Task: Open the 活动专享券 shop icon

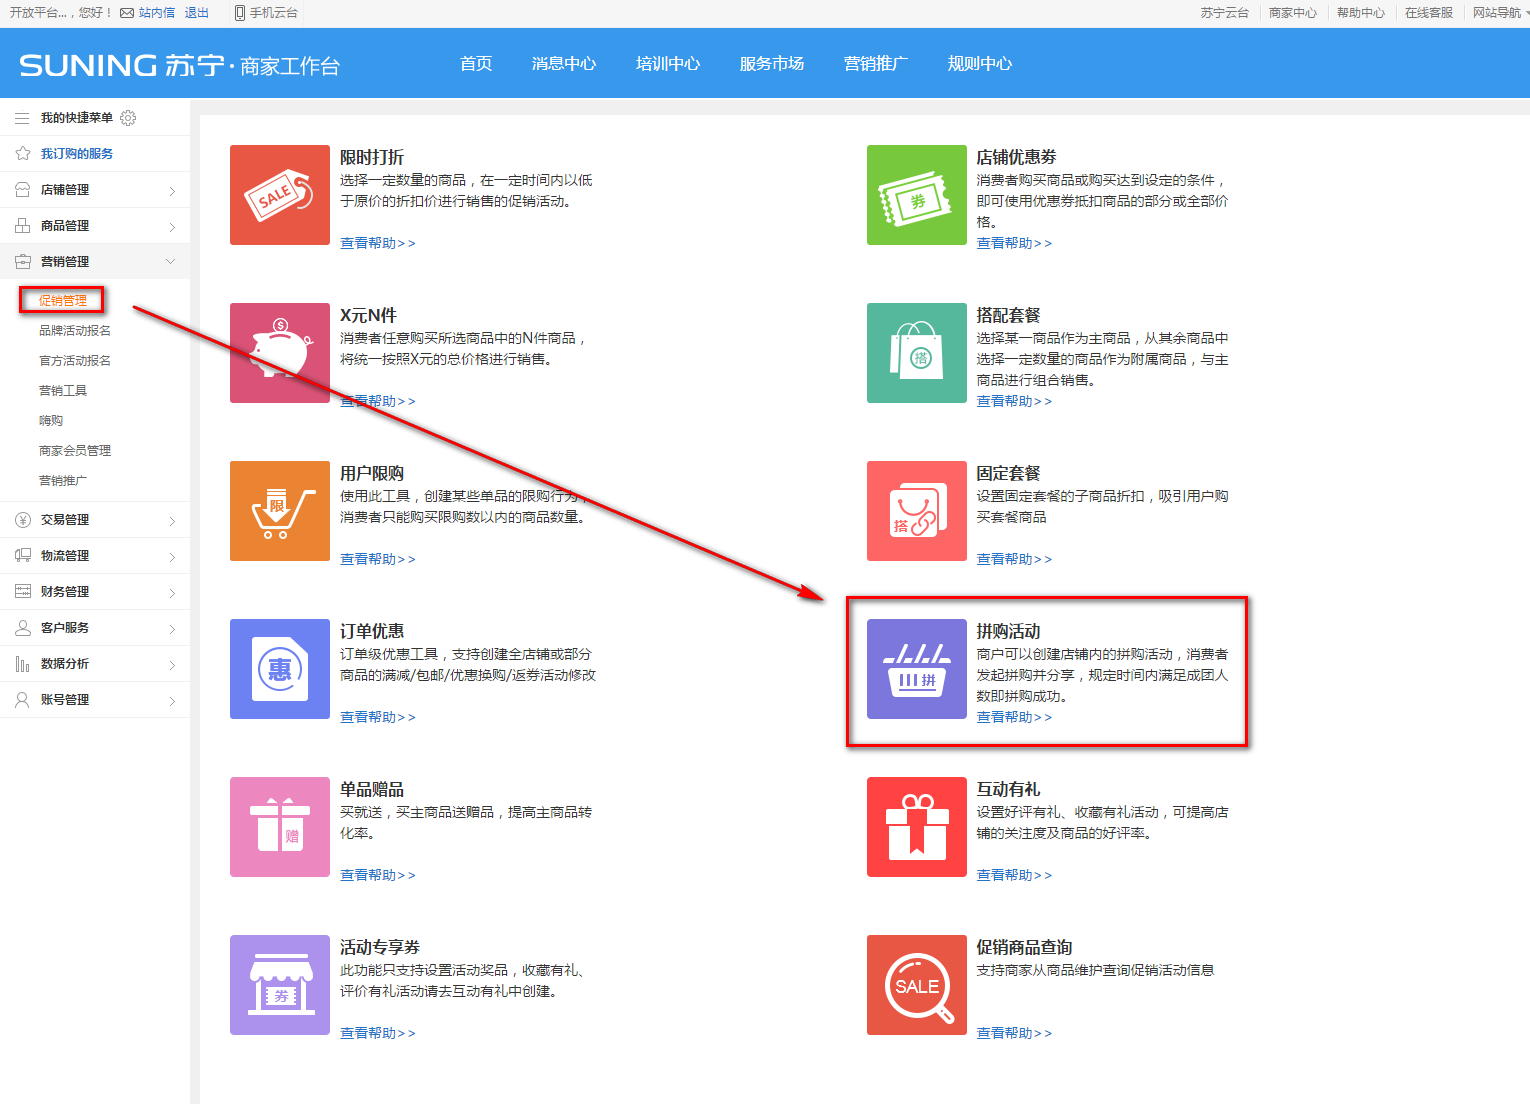Action: (x=280, y=985)
